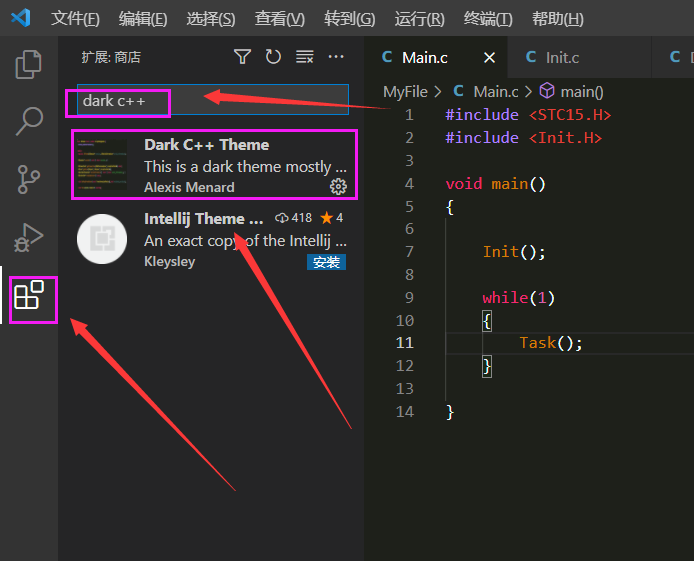Screen dimensions: 694x561
Task: Open the Extensions view icon
Action: pos(28,295)
